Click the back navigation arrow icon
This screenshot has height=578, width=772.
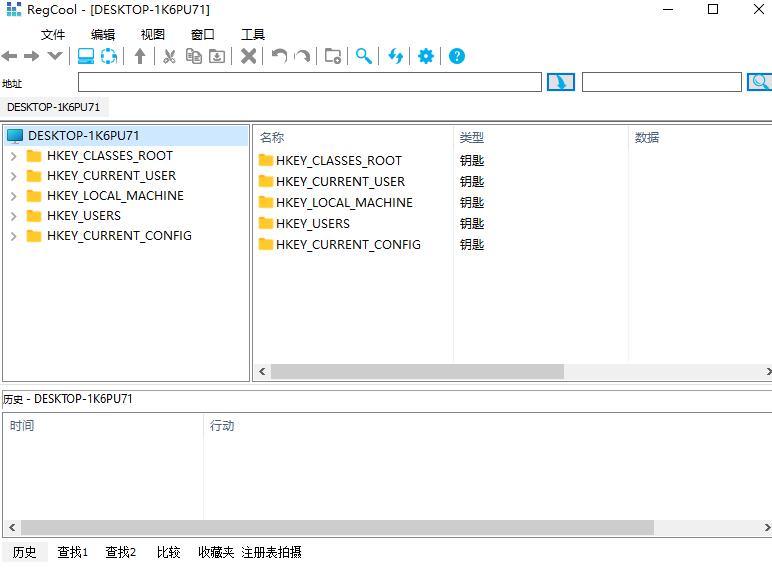pyautogui.click(x=9, y=56)
